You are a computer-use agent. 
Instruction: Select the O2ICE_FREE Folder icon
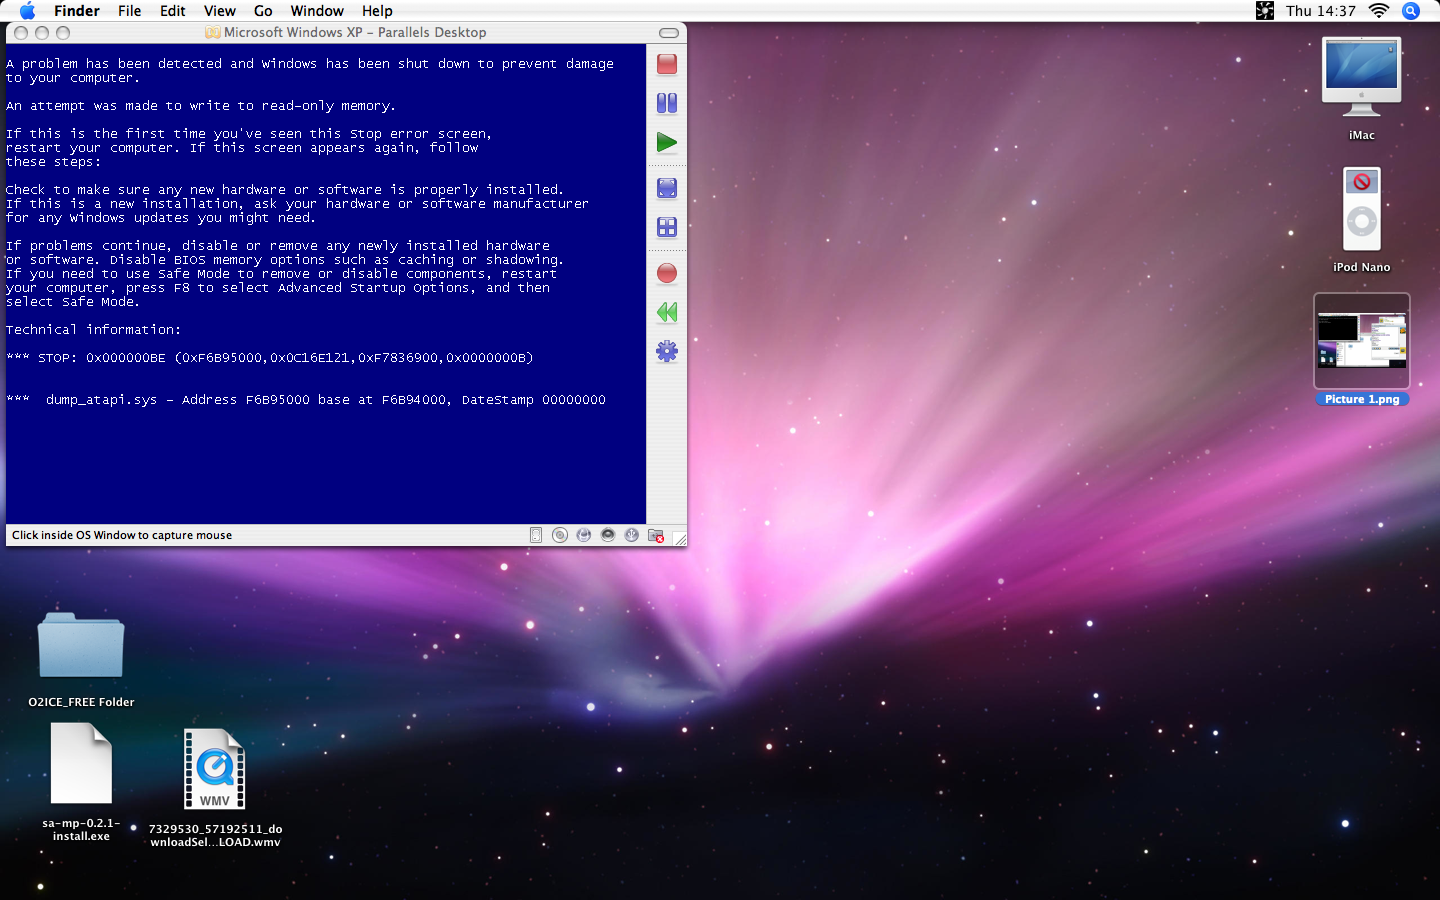pos(81,647)
